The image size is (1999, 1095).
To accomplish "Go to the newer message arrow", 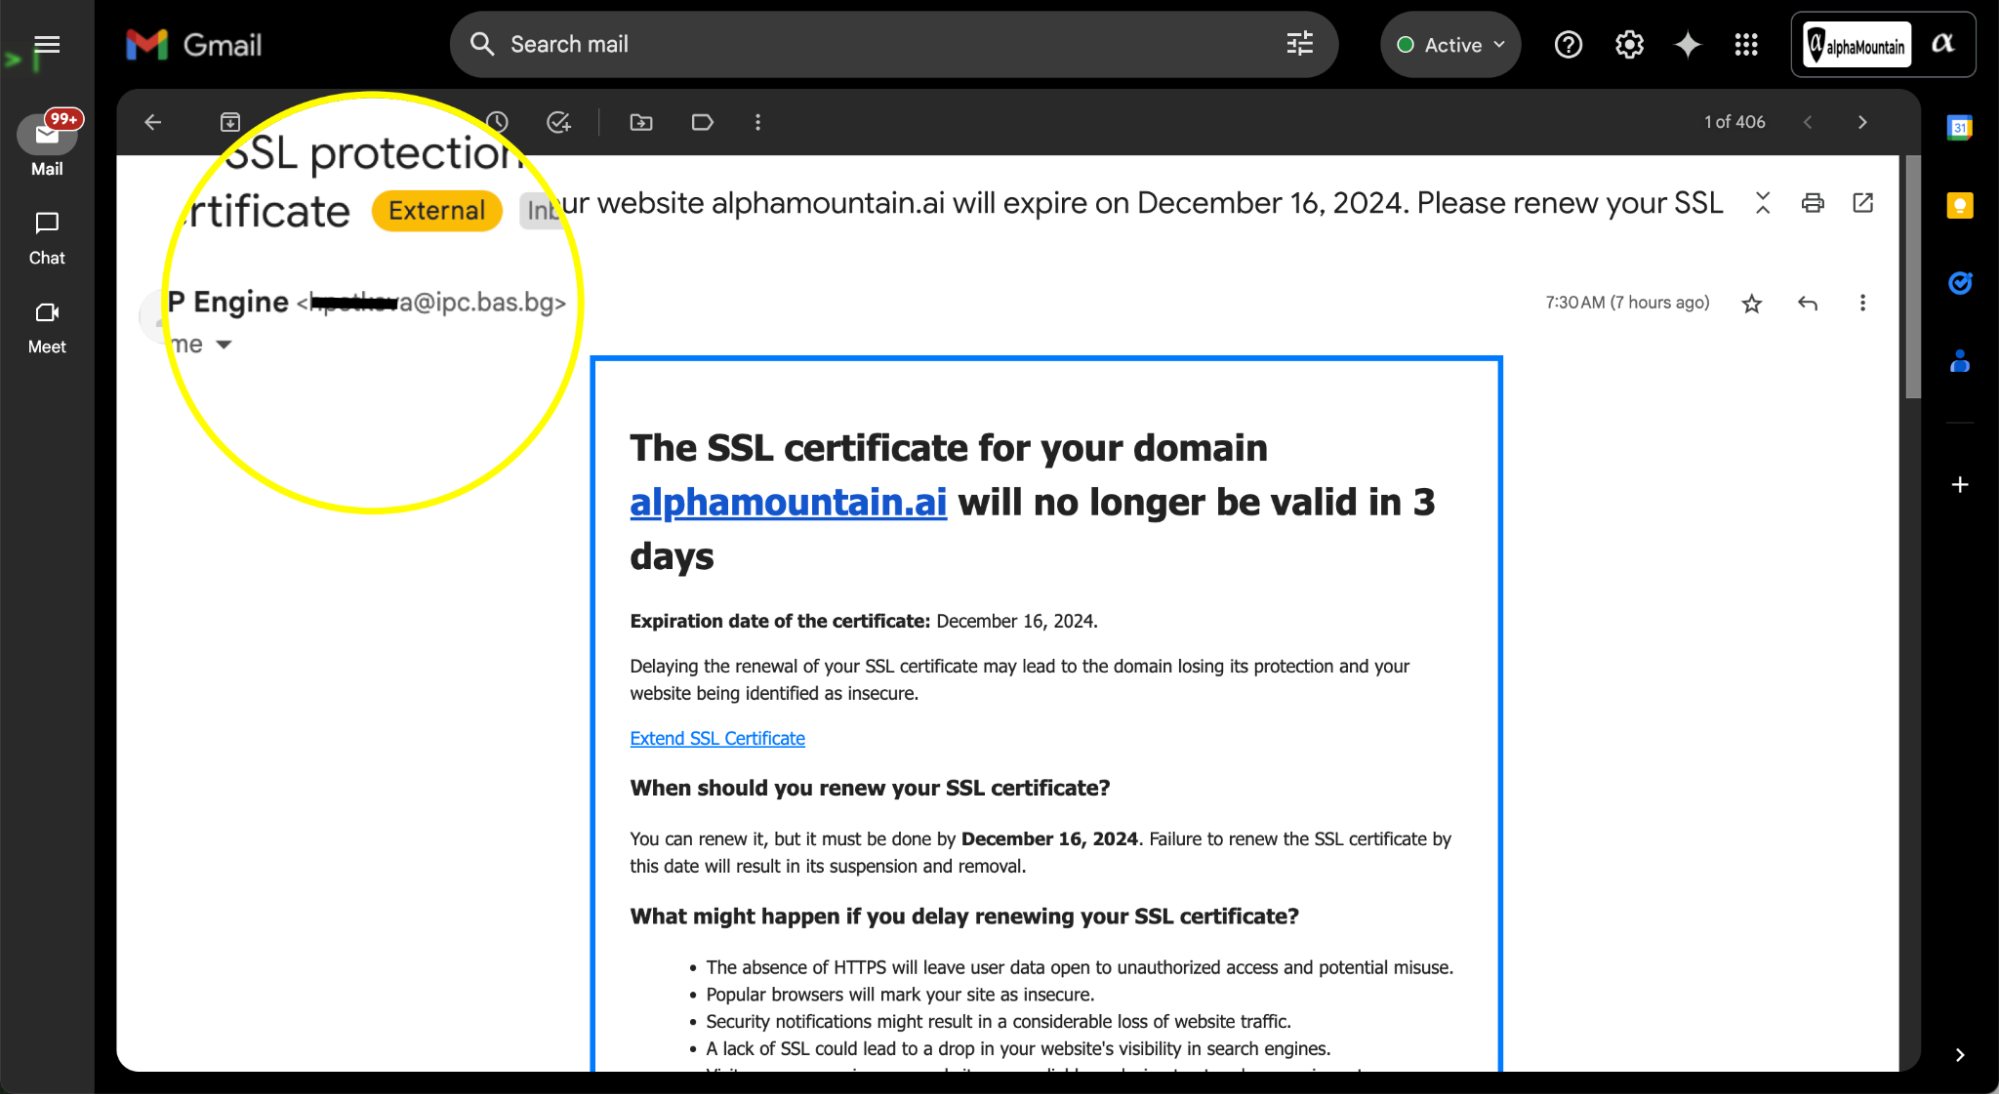I will (1807, 122).
